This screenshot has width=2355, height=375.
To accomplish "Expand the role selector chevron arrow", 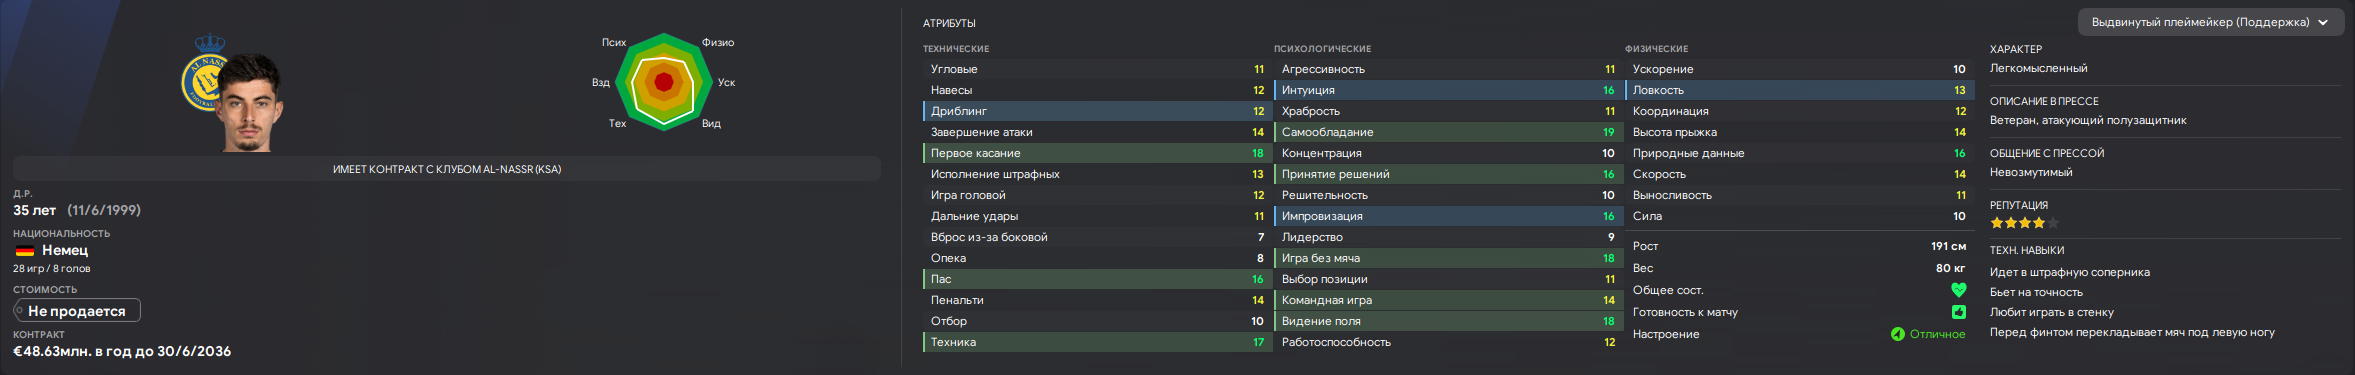I will 2322,22.
